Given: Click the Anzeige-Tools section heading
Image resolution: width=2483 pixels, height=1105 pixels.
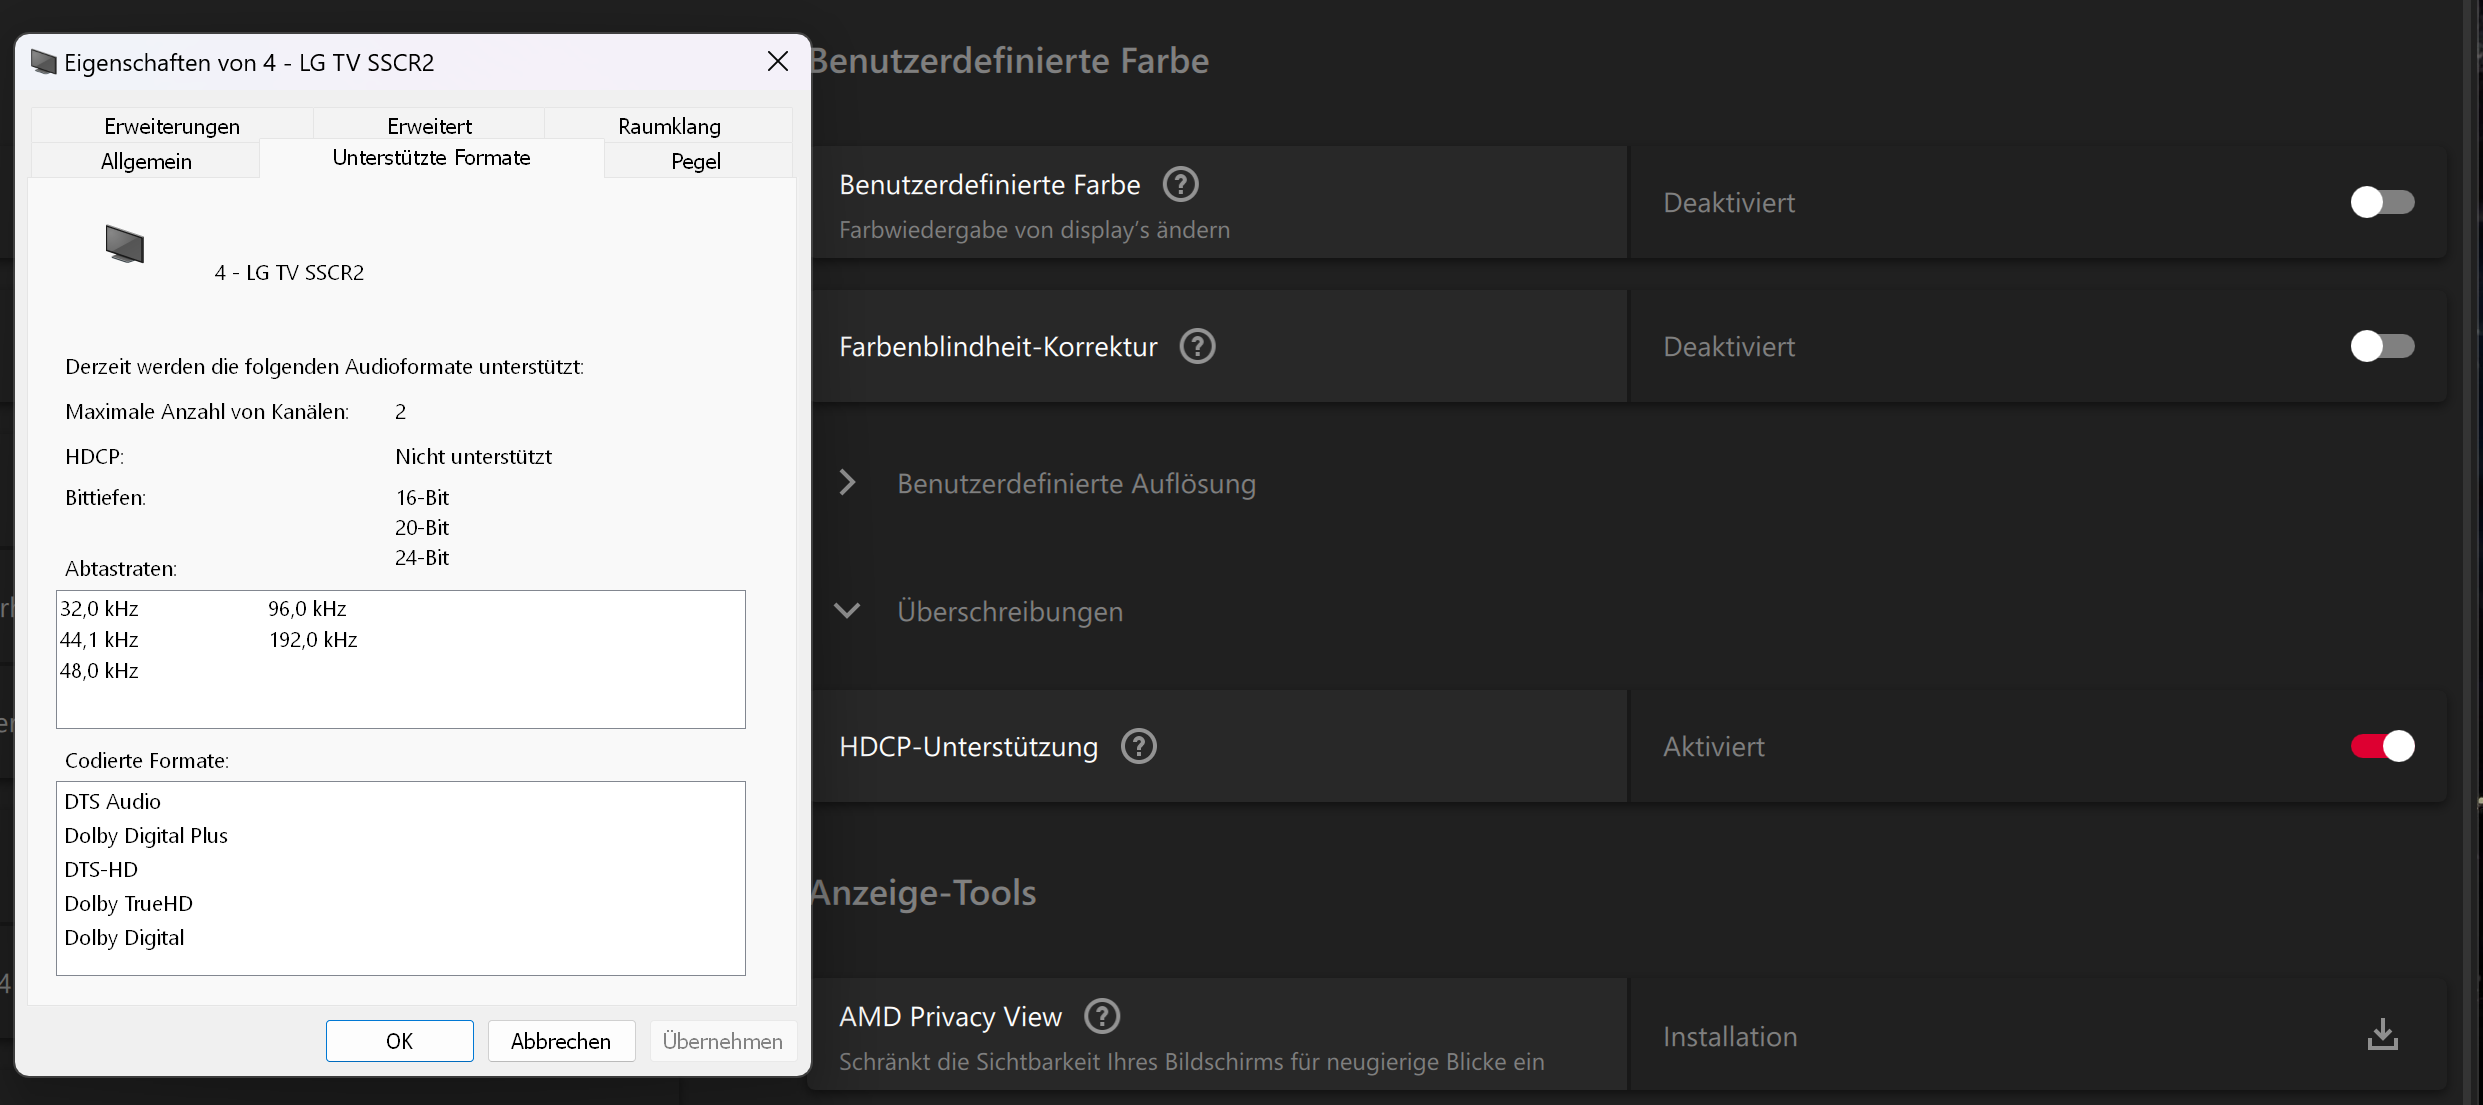Looking at the screenshot, I should pos(923,892).
